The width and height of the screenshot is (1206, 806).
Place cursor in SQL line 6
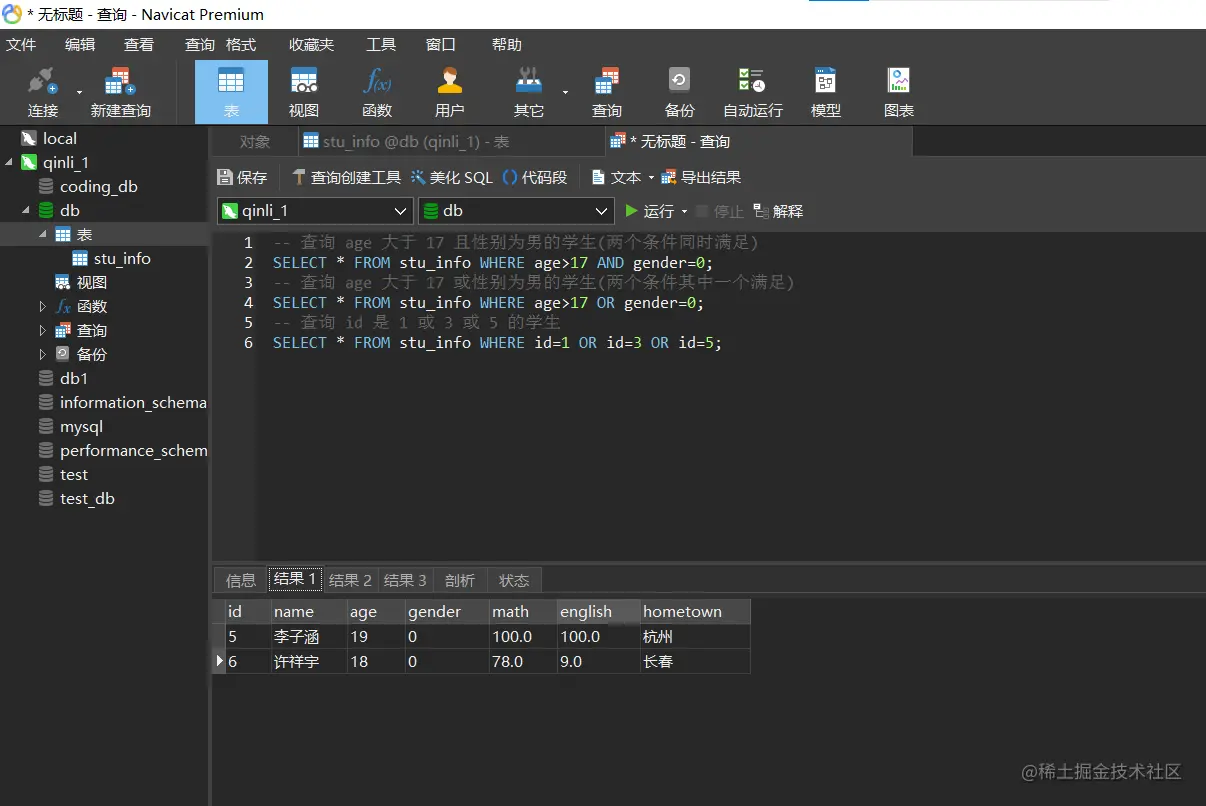497,343
